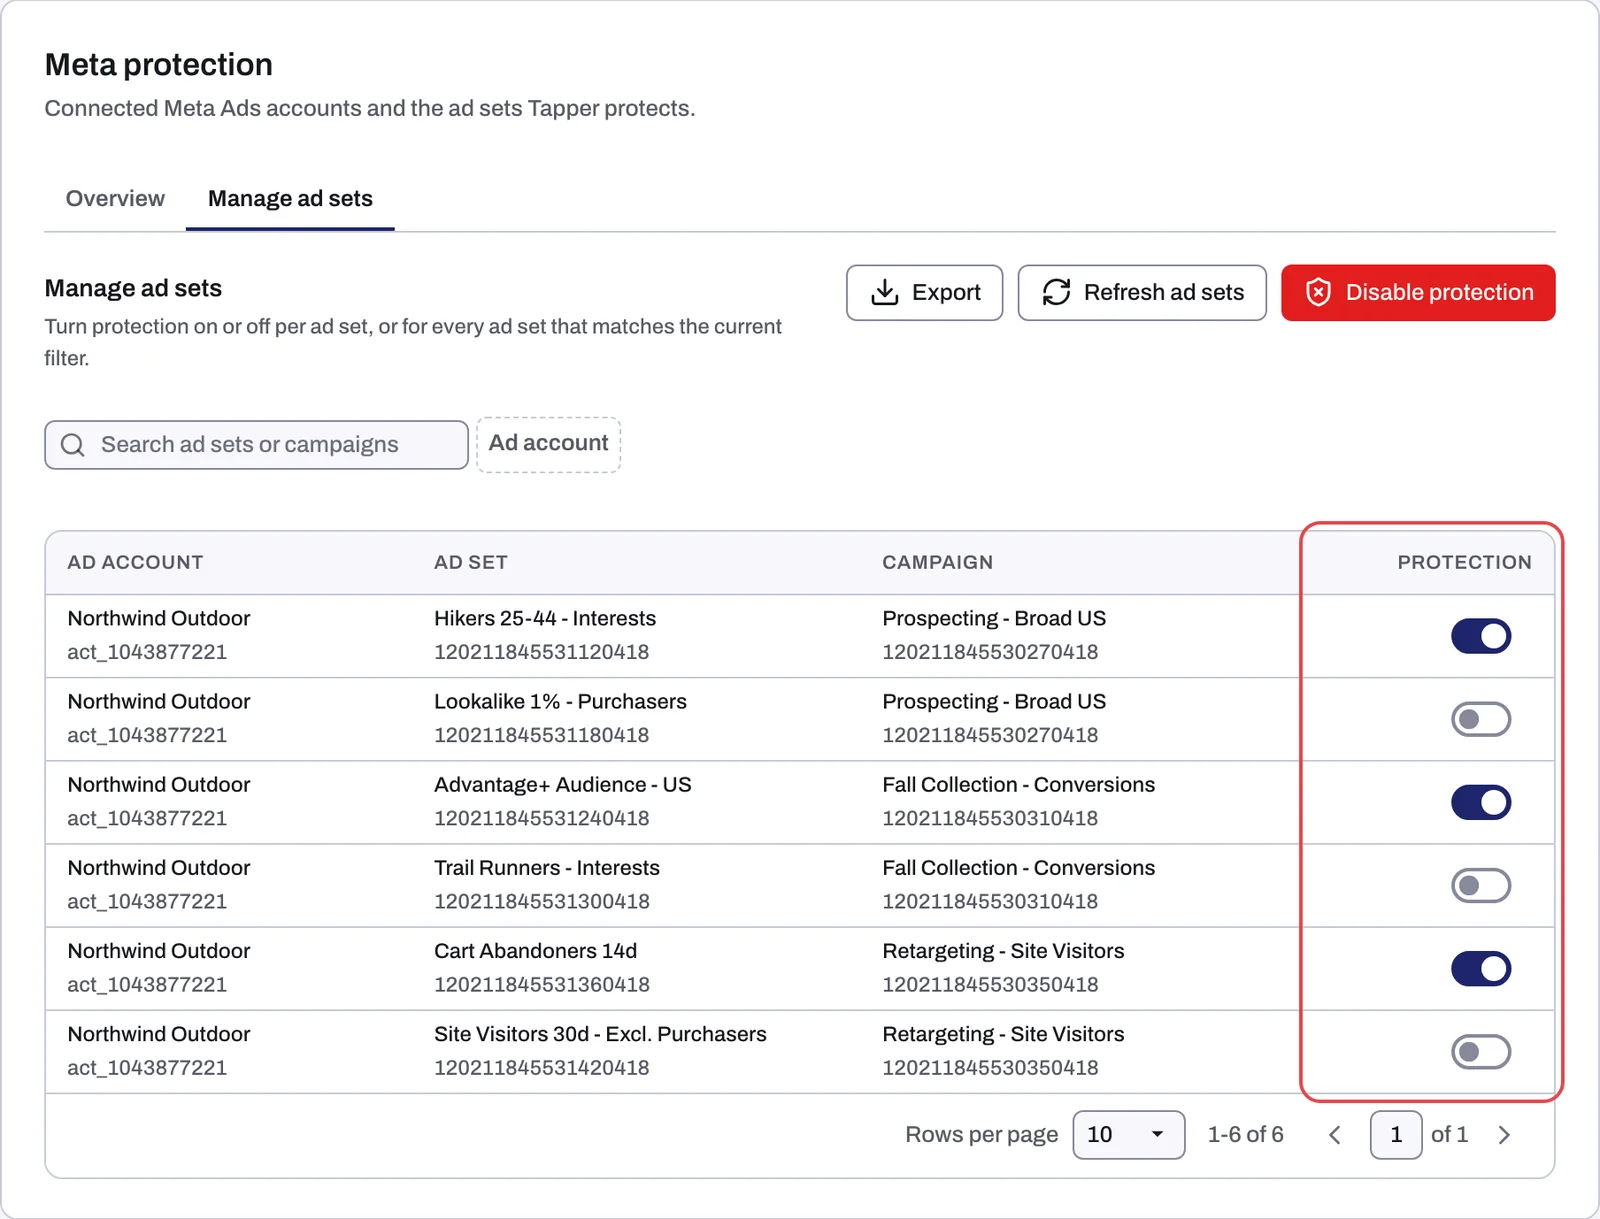Click the 1-6 of 6 count text
1600x1219 pixels.
1245,1135
